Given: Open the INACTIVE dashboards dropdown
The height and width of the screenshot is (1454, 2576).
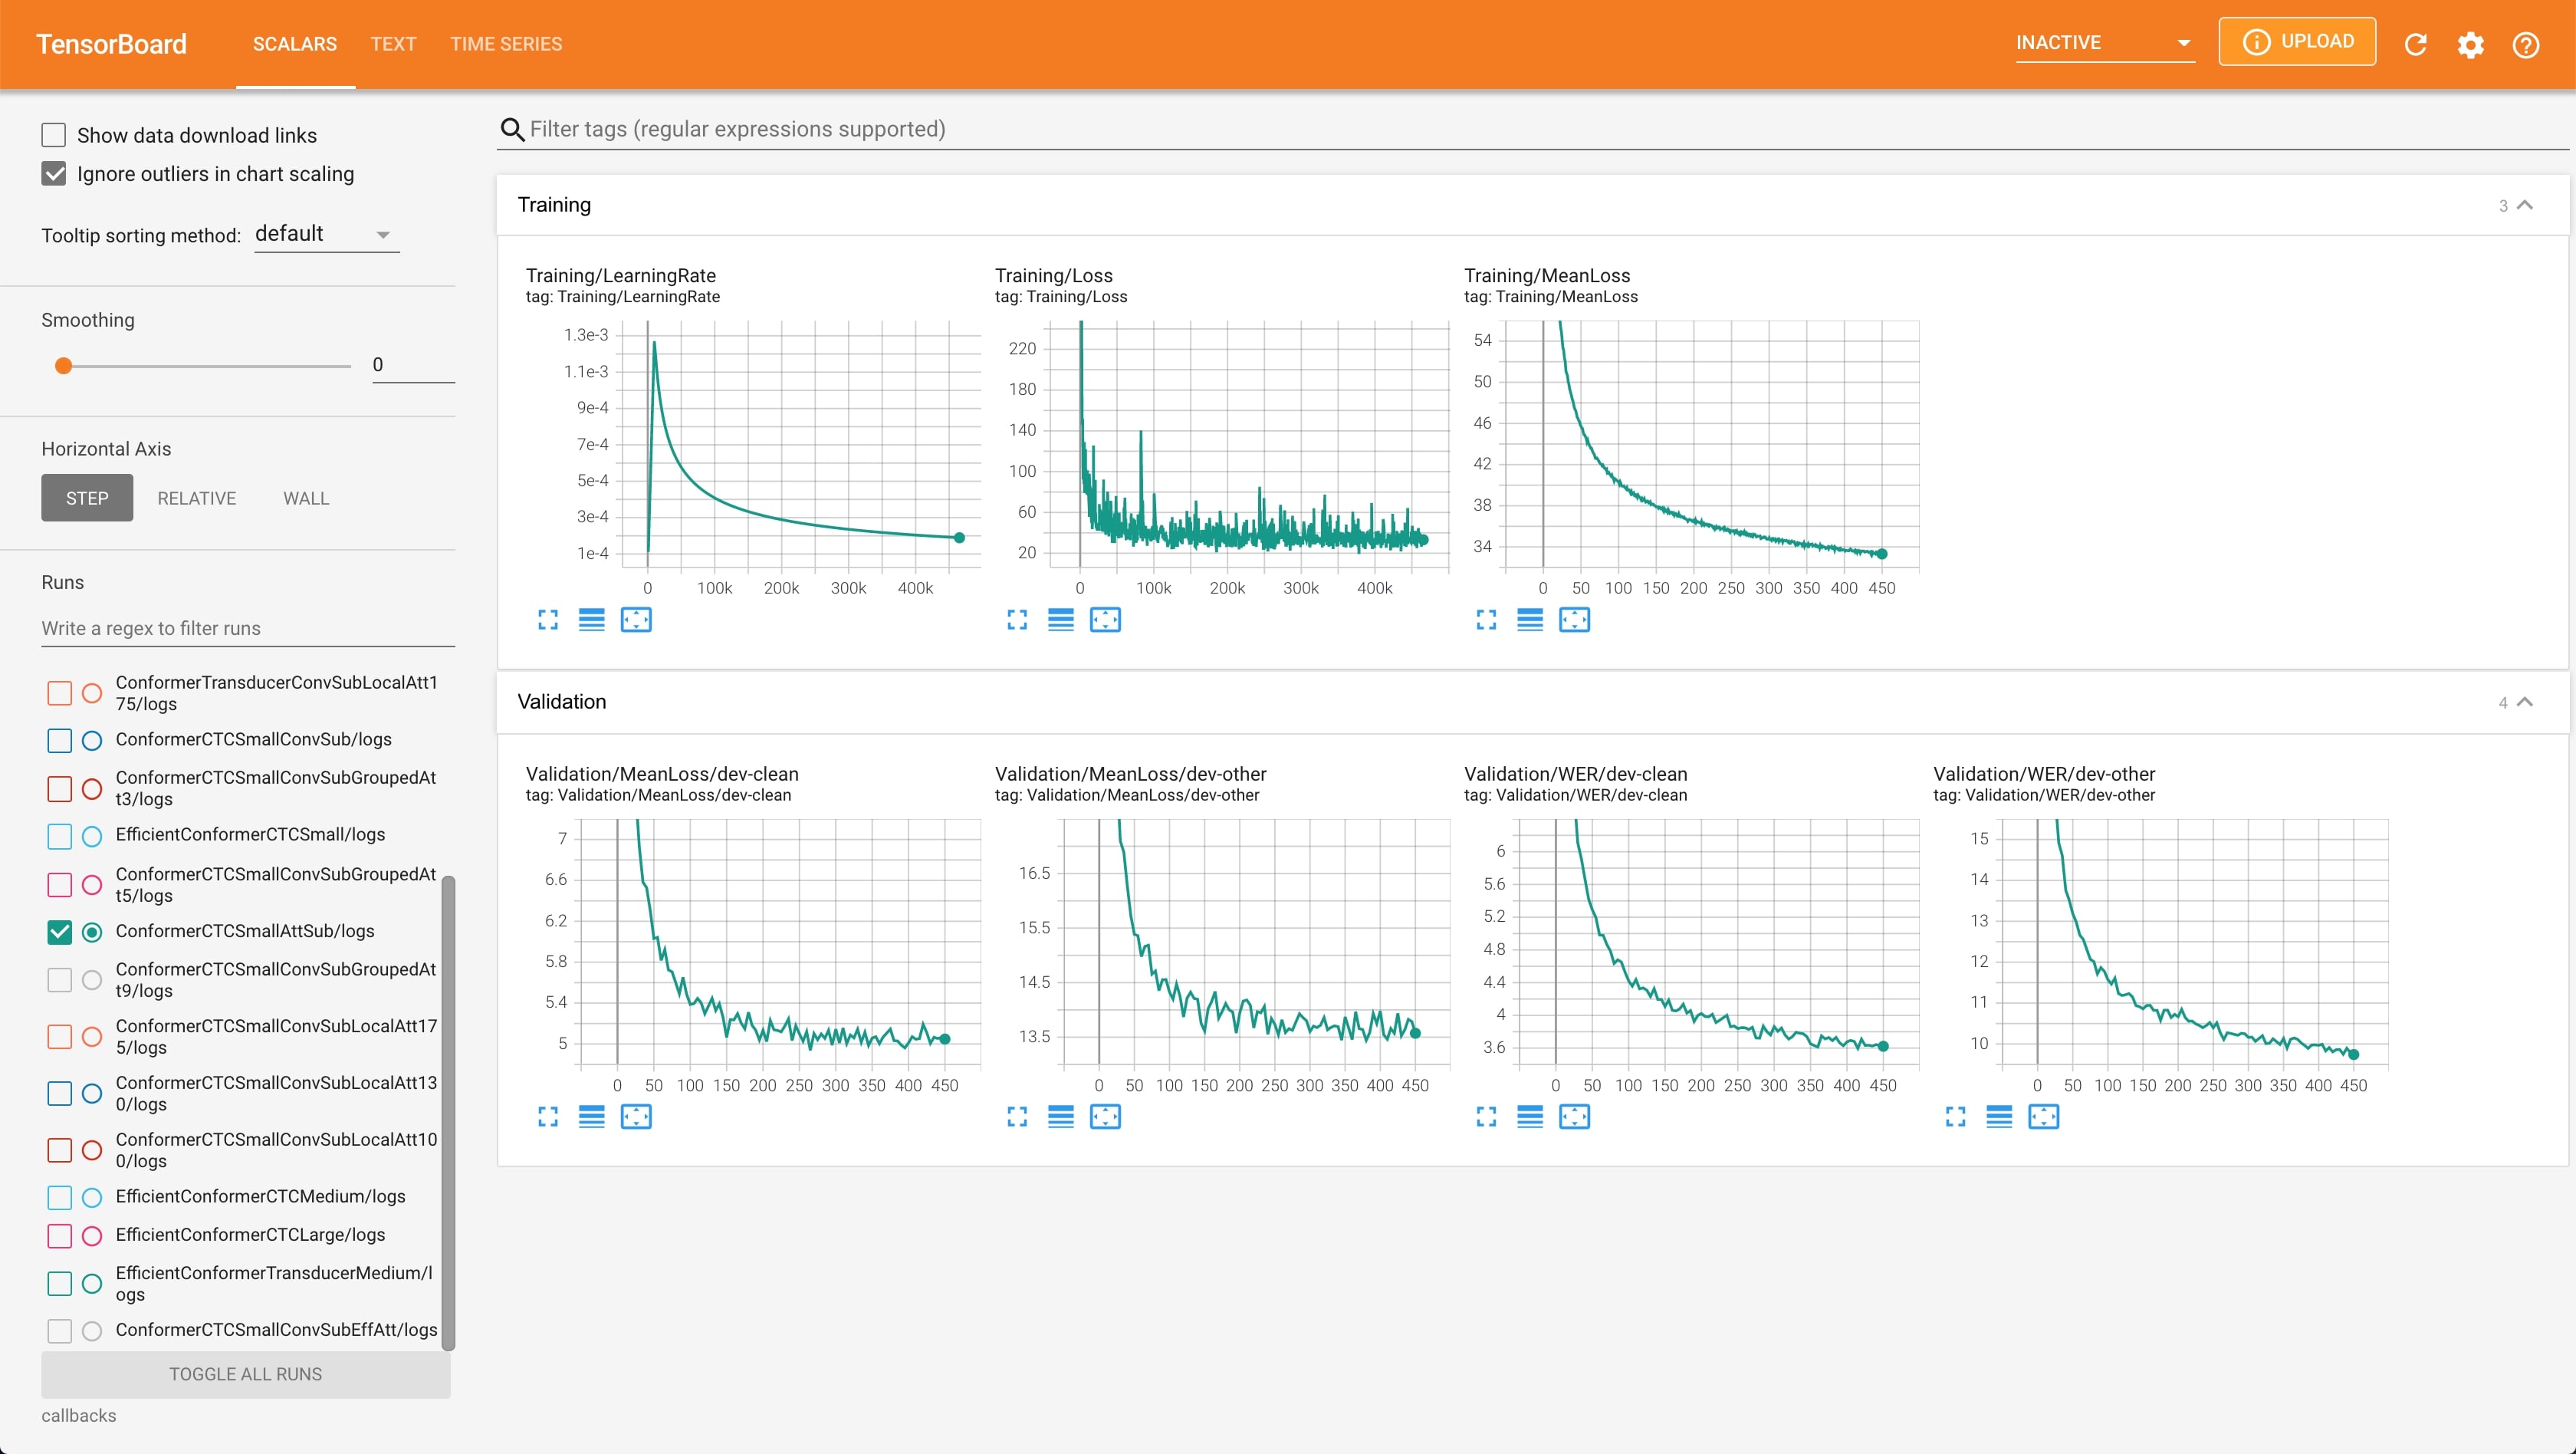Looking at the screenshot, I should (2104, 43).
